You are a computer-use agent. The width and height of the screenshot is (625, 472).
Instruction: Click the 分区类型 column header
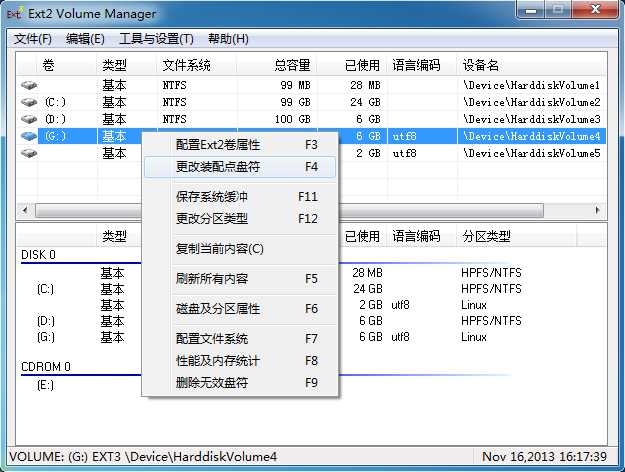point(517,236)
